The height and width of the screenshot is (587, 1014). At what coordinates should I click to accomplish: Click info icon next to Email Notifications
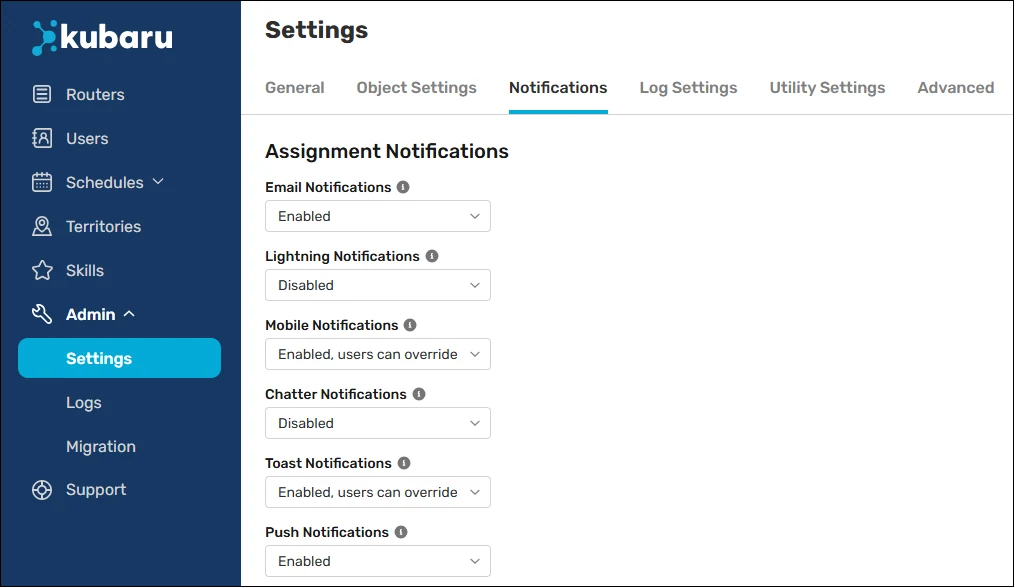point(403,187)
